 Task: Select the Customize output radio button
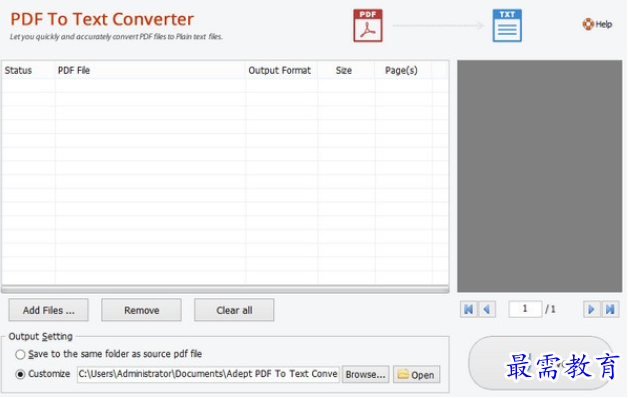[x=20, y=374]
